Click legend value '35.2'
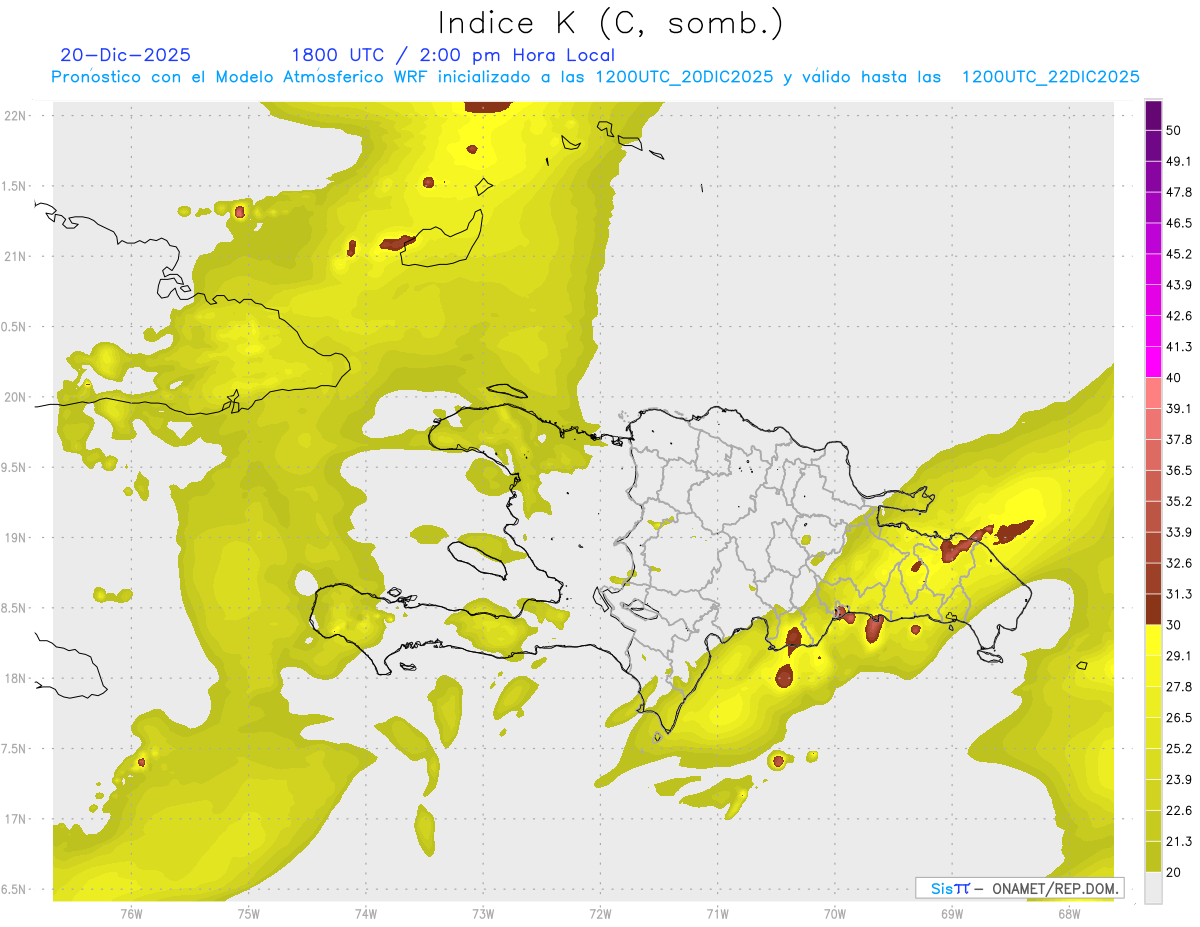 click(1179, 502)
